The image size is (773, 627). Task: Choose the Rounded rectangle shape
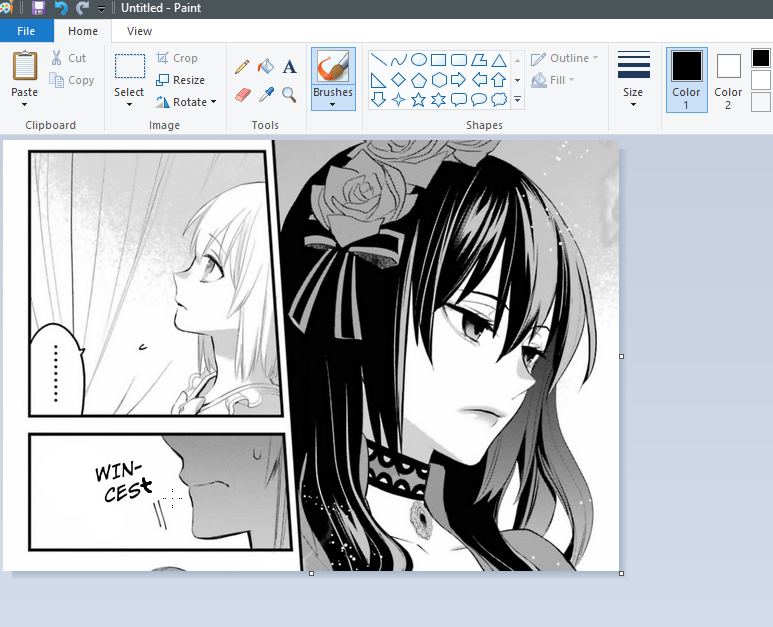458,60
